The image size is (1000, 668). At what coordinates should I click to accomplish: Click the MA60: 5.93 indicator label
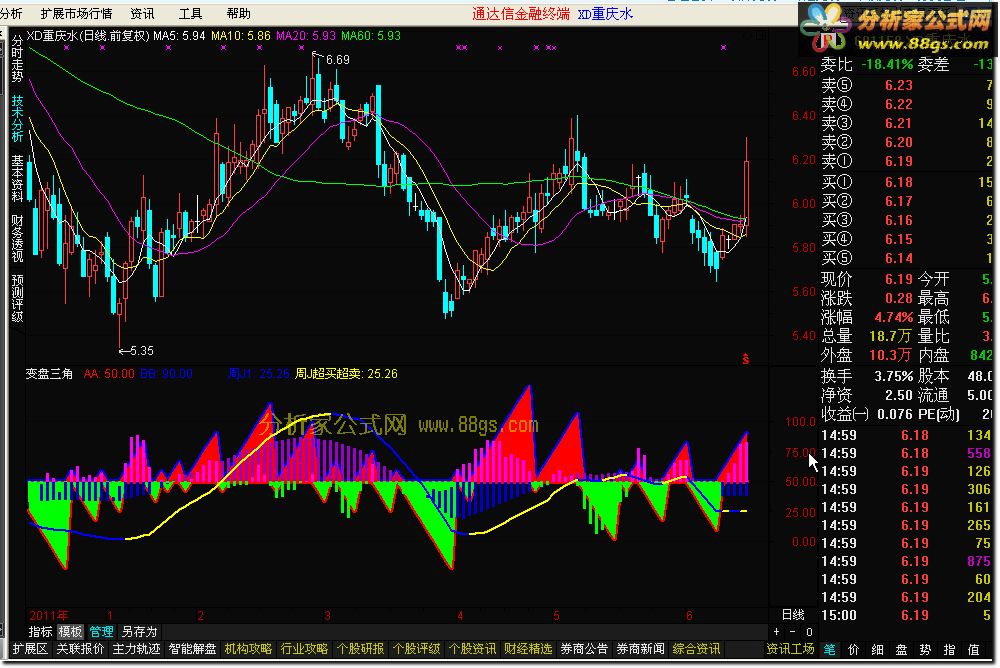371,36
